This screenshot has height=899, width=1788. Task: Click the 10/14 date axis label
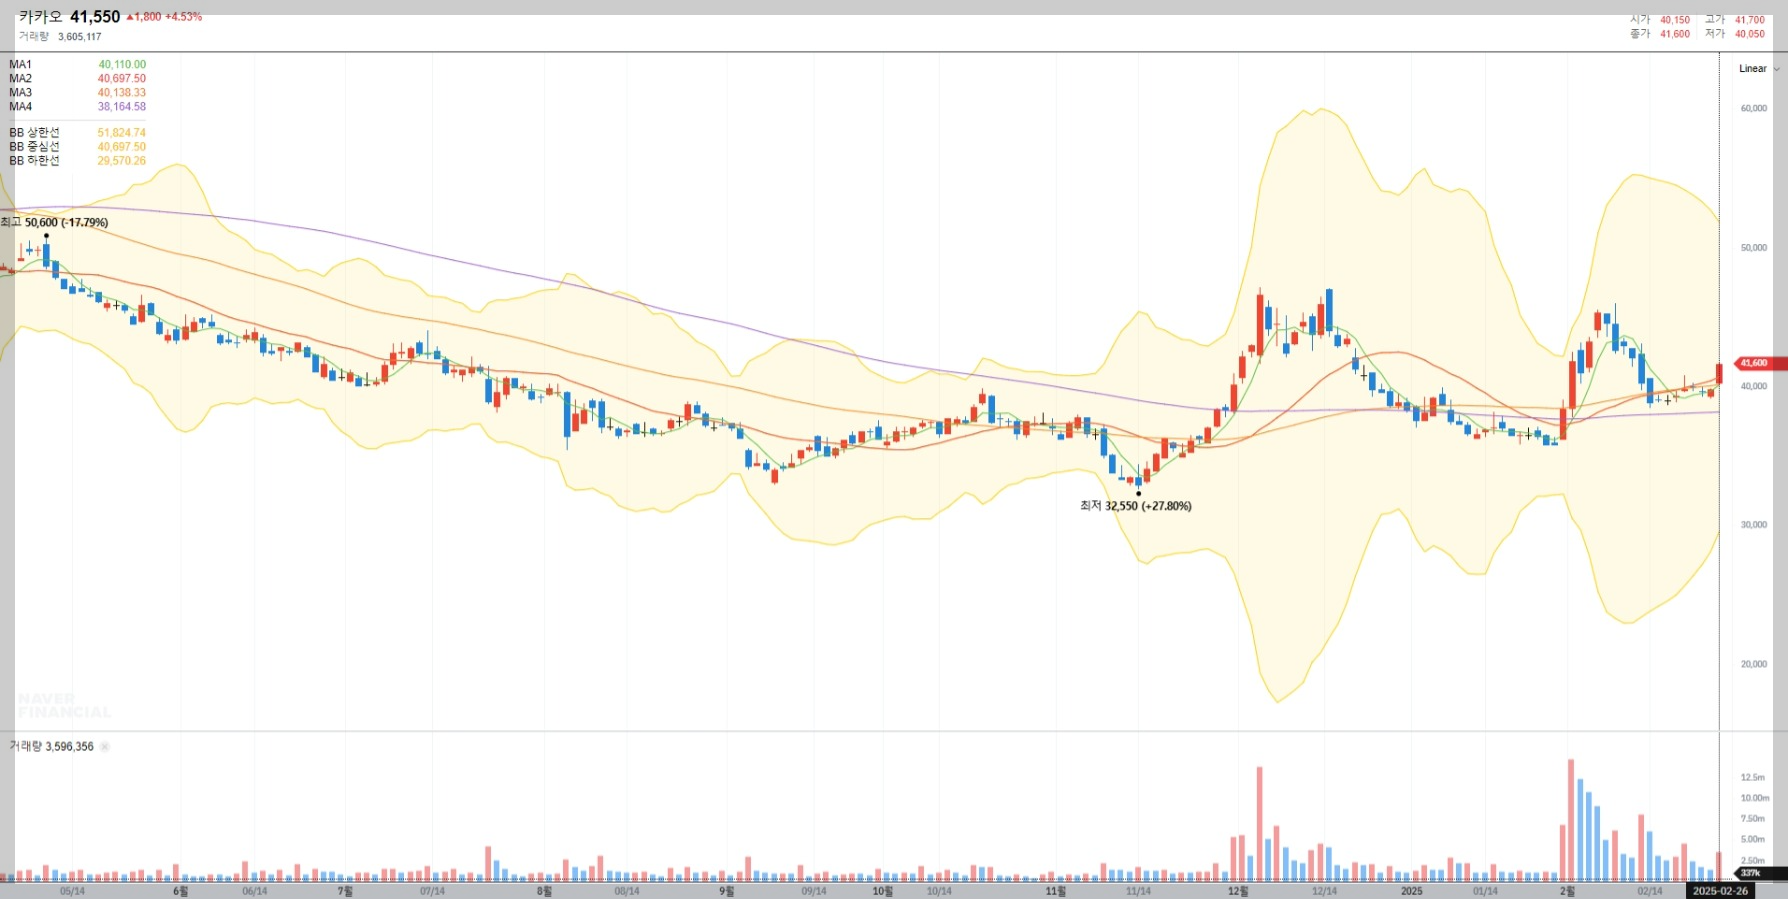[x=939, y=891]
